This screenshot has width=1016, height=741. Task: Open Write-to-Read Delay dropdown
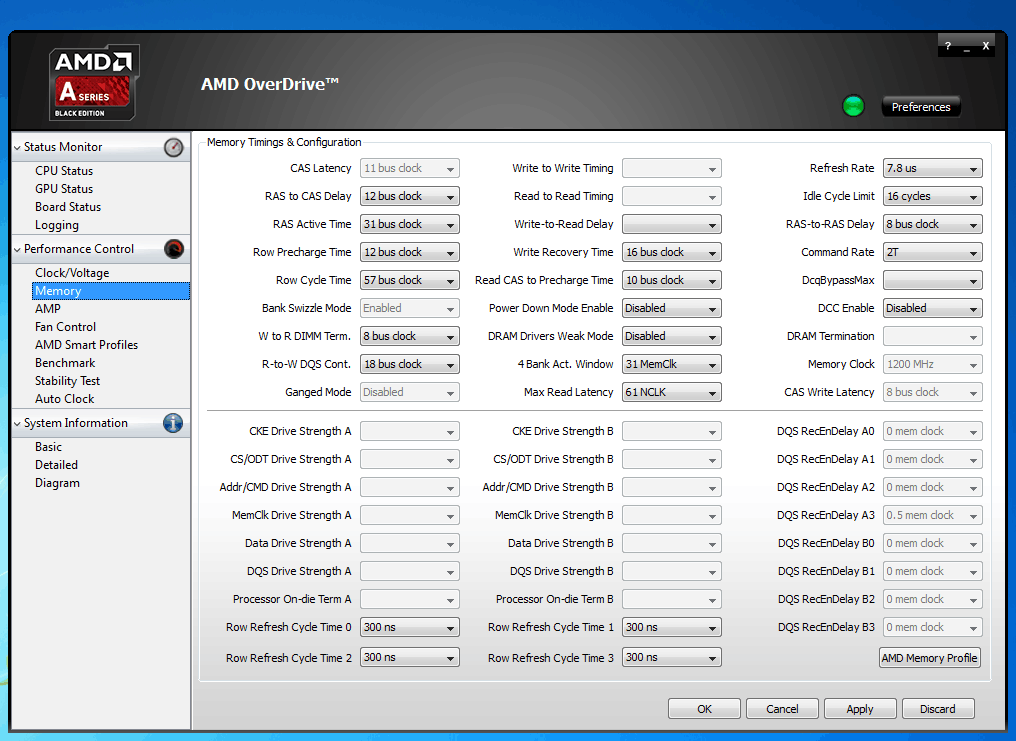[671, 224]
